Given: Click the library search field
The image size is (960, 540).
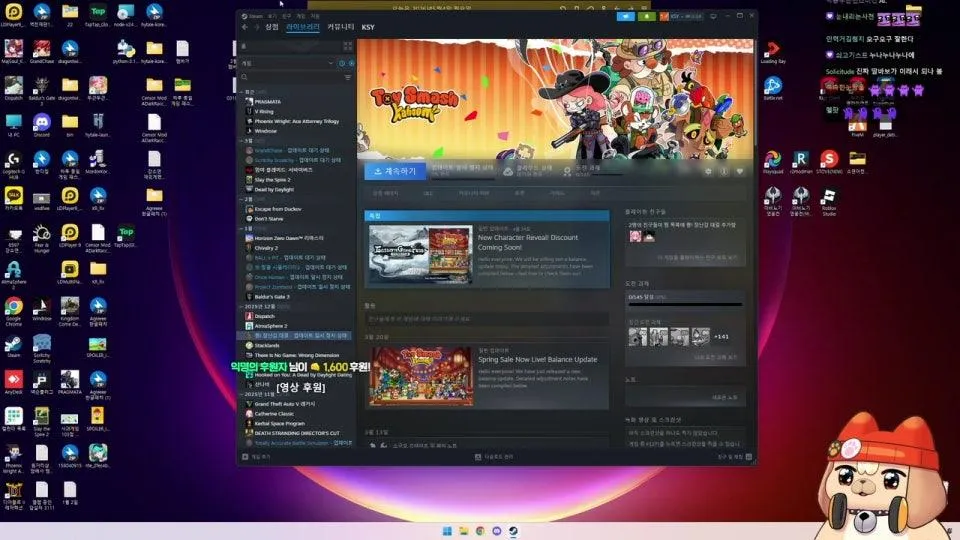Looking at the screenshot, I should (290, 78).
